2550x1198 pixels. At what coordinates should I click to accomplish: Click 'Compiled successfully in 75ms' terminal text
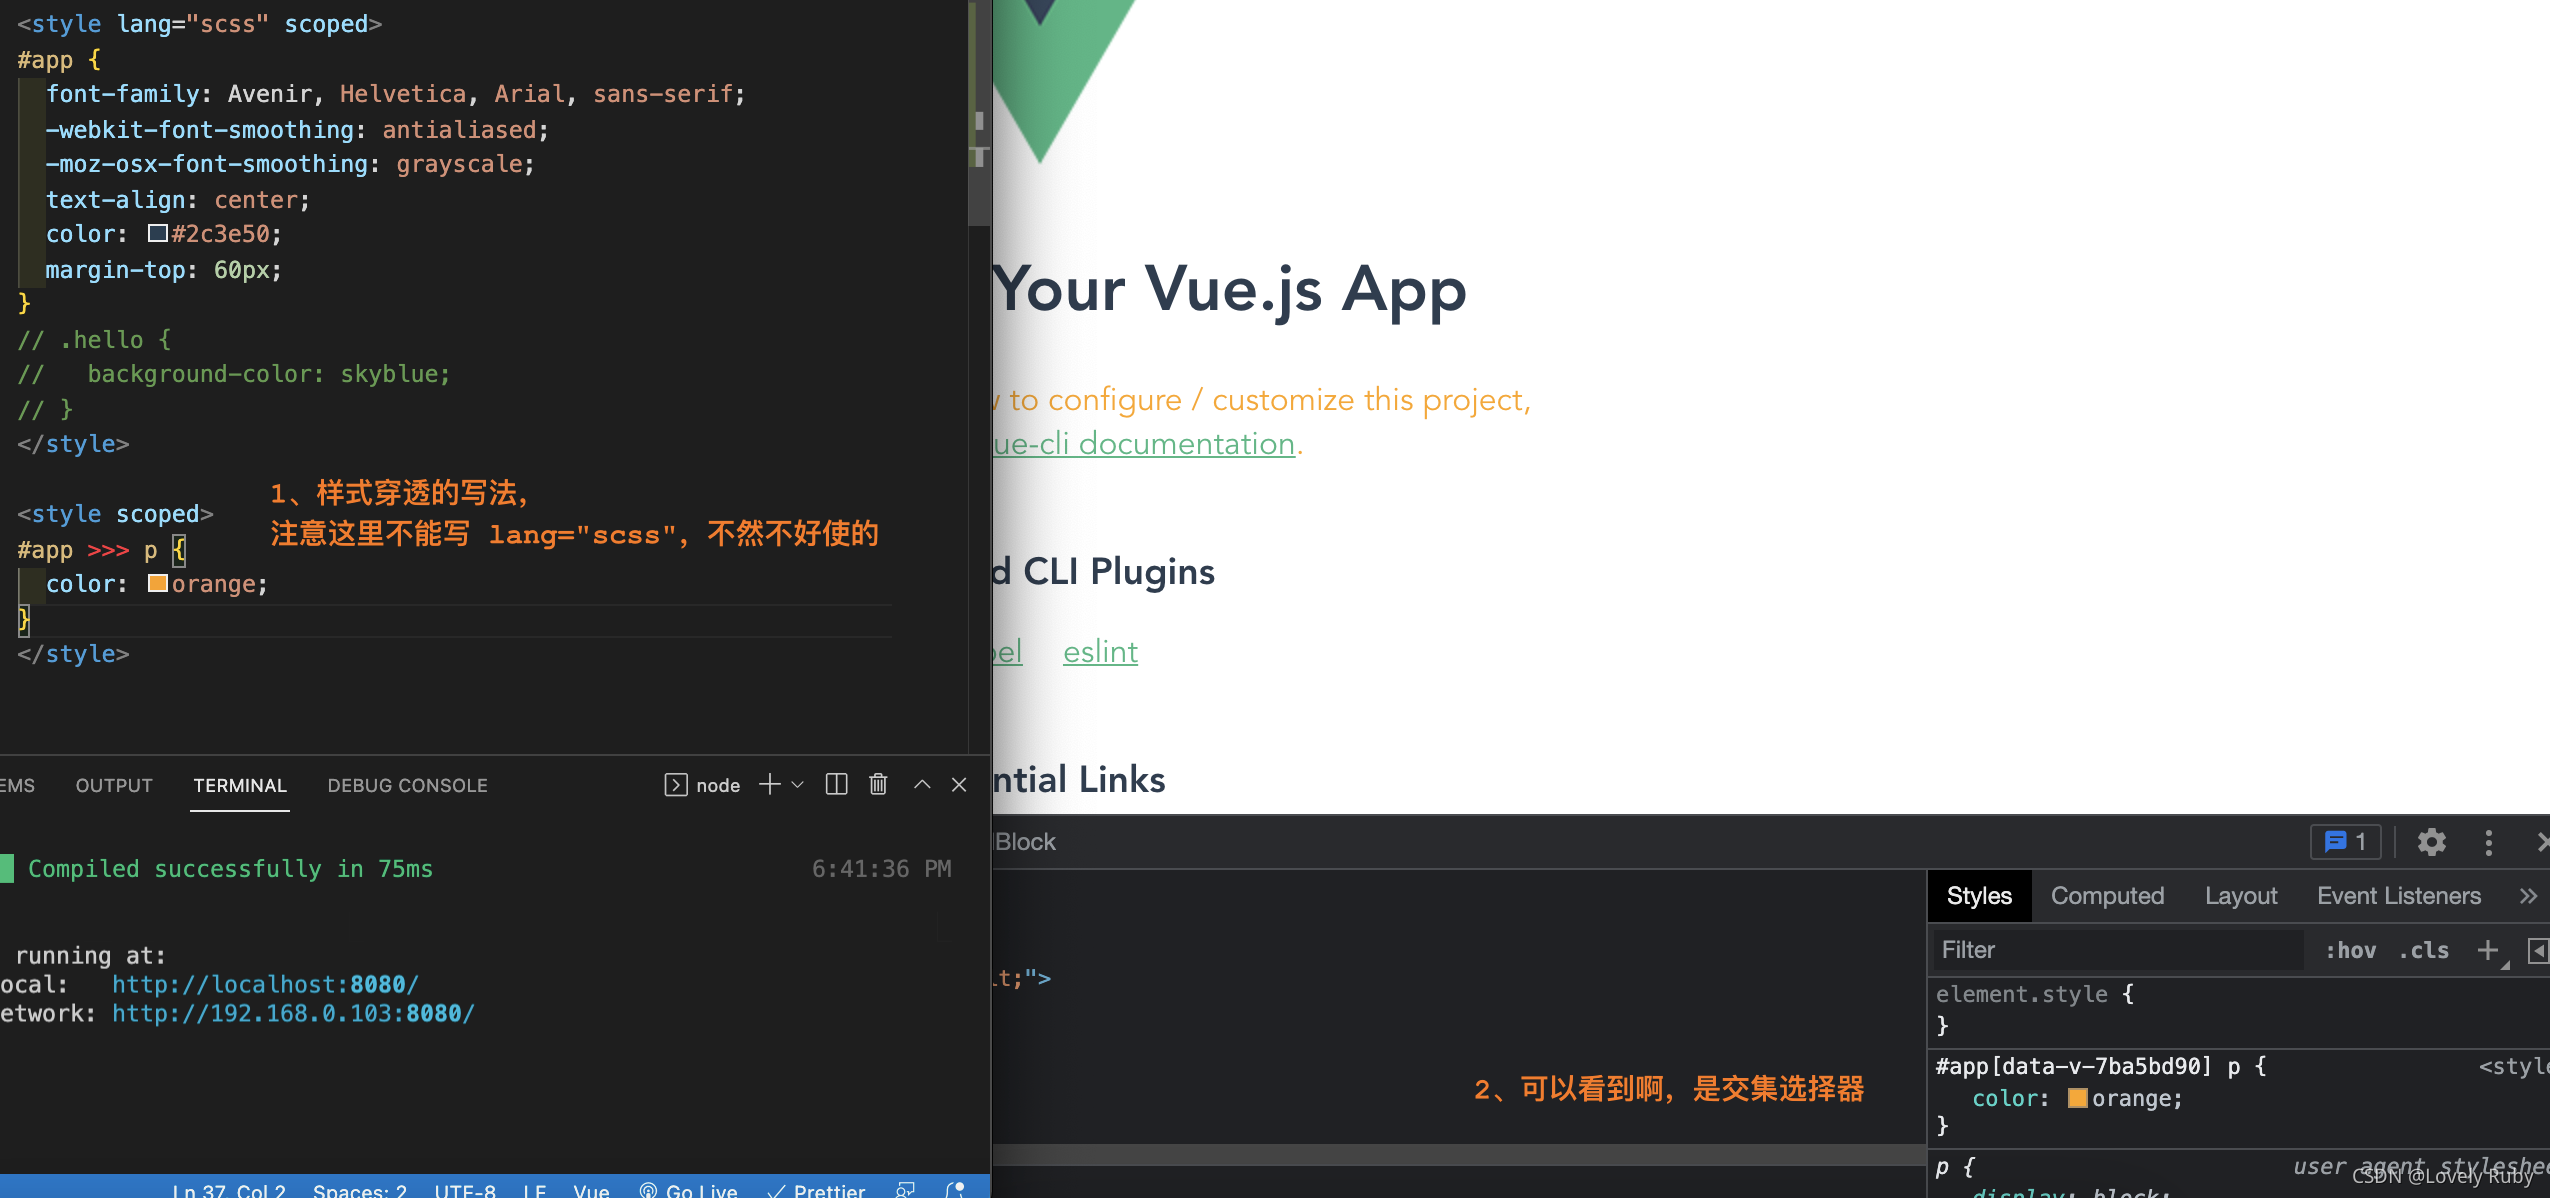[x=230, y=868]
